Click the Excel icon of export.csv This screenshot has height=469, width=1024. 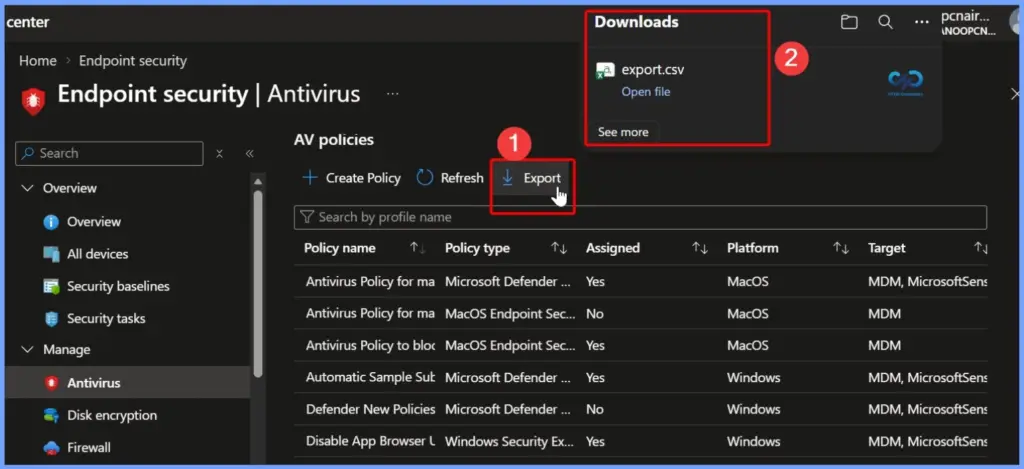605,71
